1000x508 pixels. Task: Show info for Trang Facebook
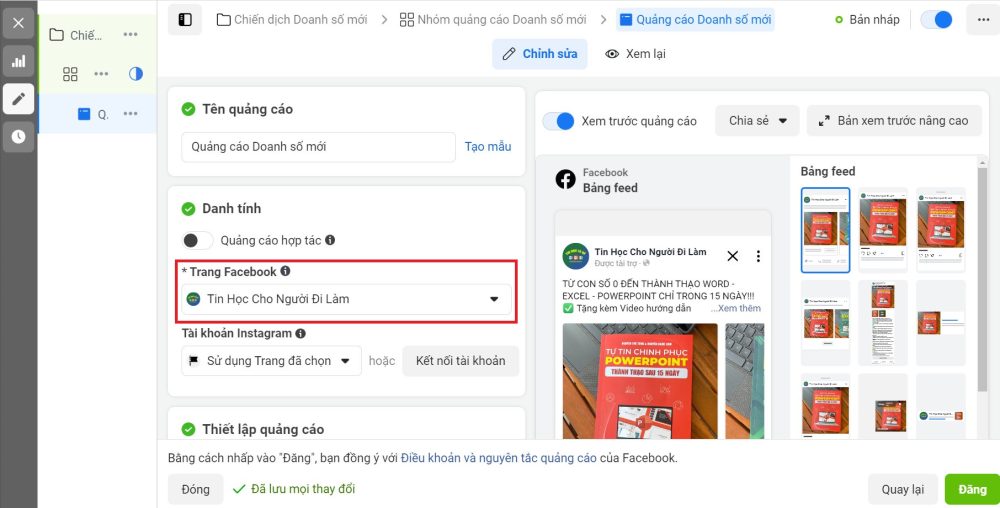[285, 271]
